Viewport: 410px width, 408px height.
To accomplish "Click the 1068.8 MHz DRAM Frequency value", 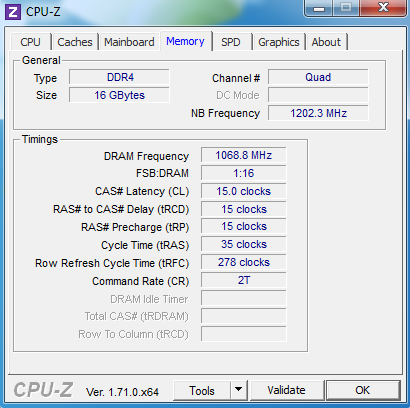I will [244, 155].
